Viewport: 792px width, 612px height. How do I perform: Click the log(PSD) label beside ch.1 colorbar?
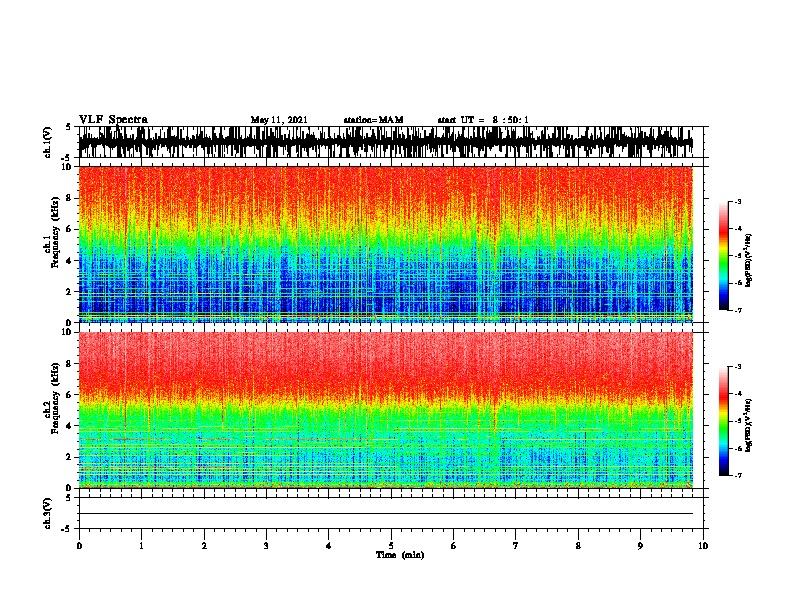[x=748, y=261]
